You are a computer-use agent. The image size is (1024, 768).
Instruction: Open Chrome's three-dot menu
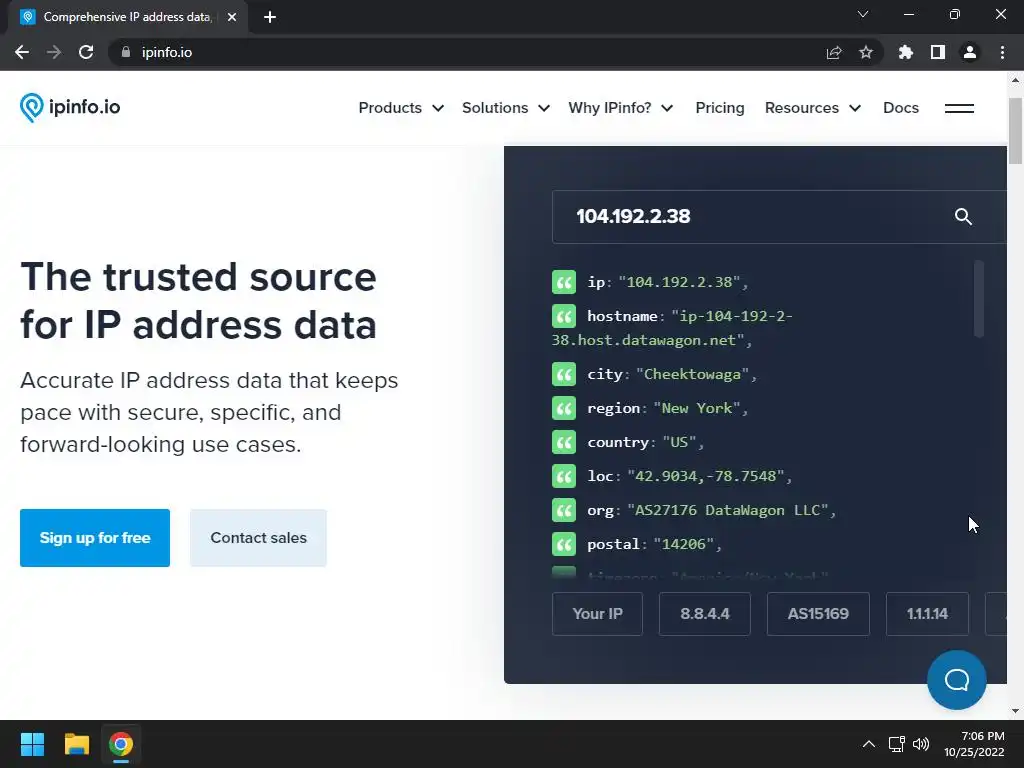[x=1002, y=52]
